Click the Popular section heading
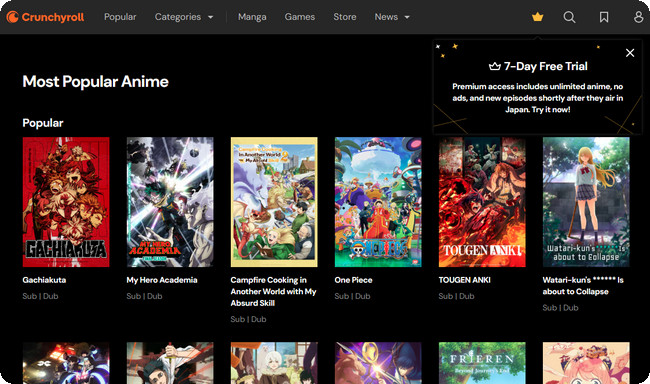Image resolution: width=650 pixels, height=384 pixels. pos(43,123)
